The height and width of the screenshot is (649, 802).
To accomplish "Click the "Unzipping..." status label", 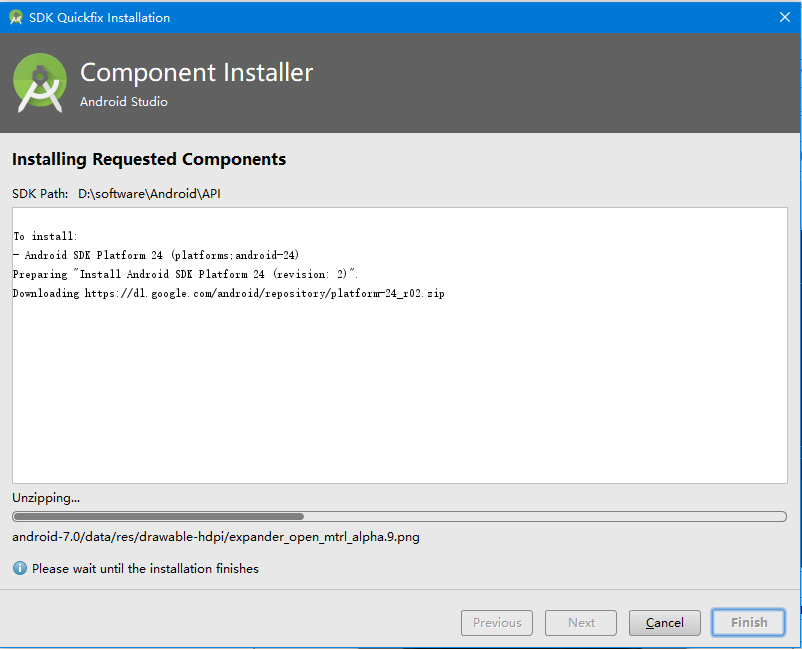I will pyautogui.click(x=46, y=498).
